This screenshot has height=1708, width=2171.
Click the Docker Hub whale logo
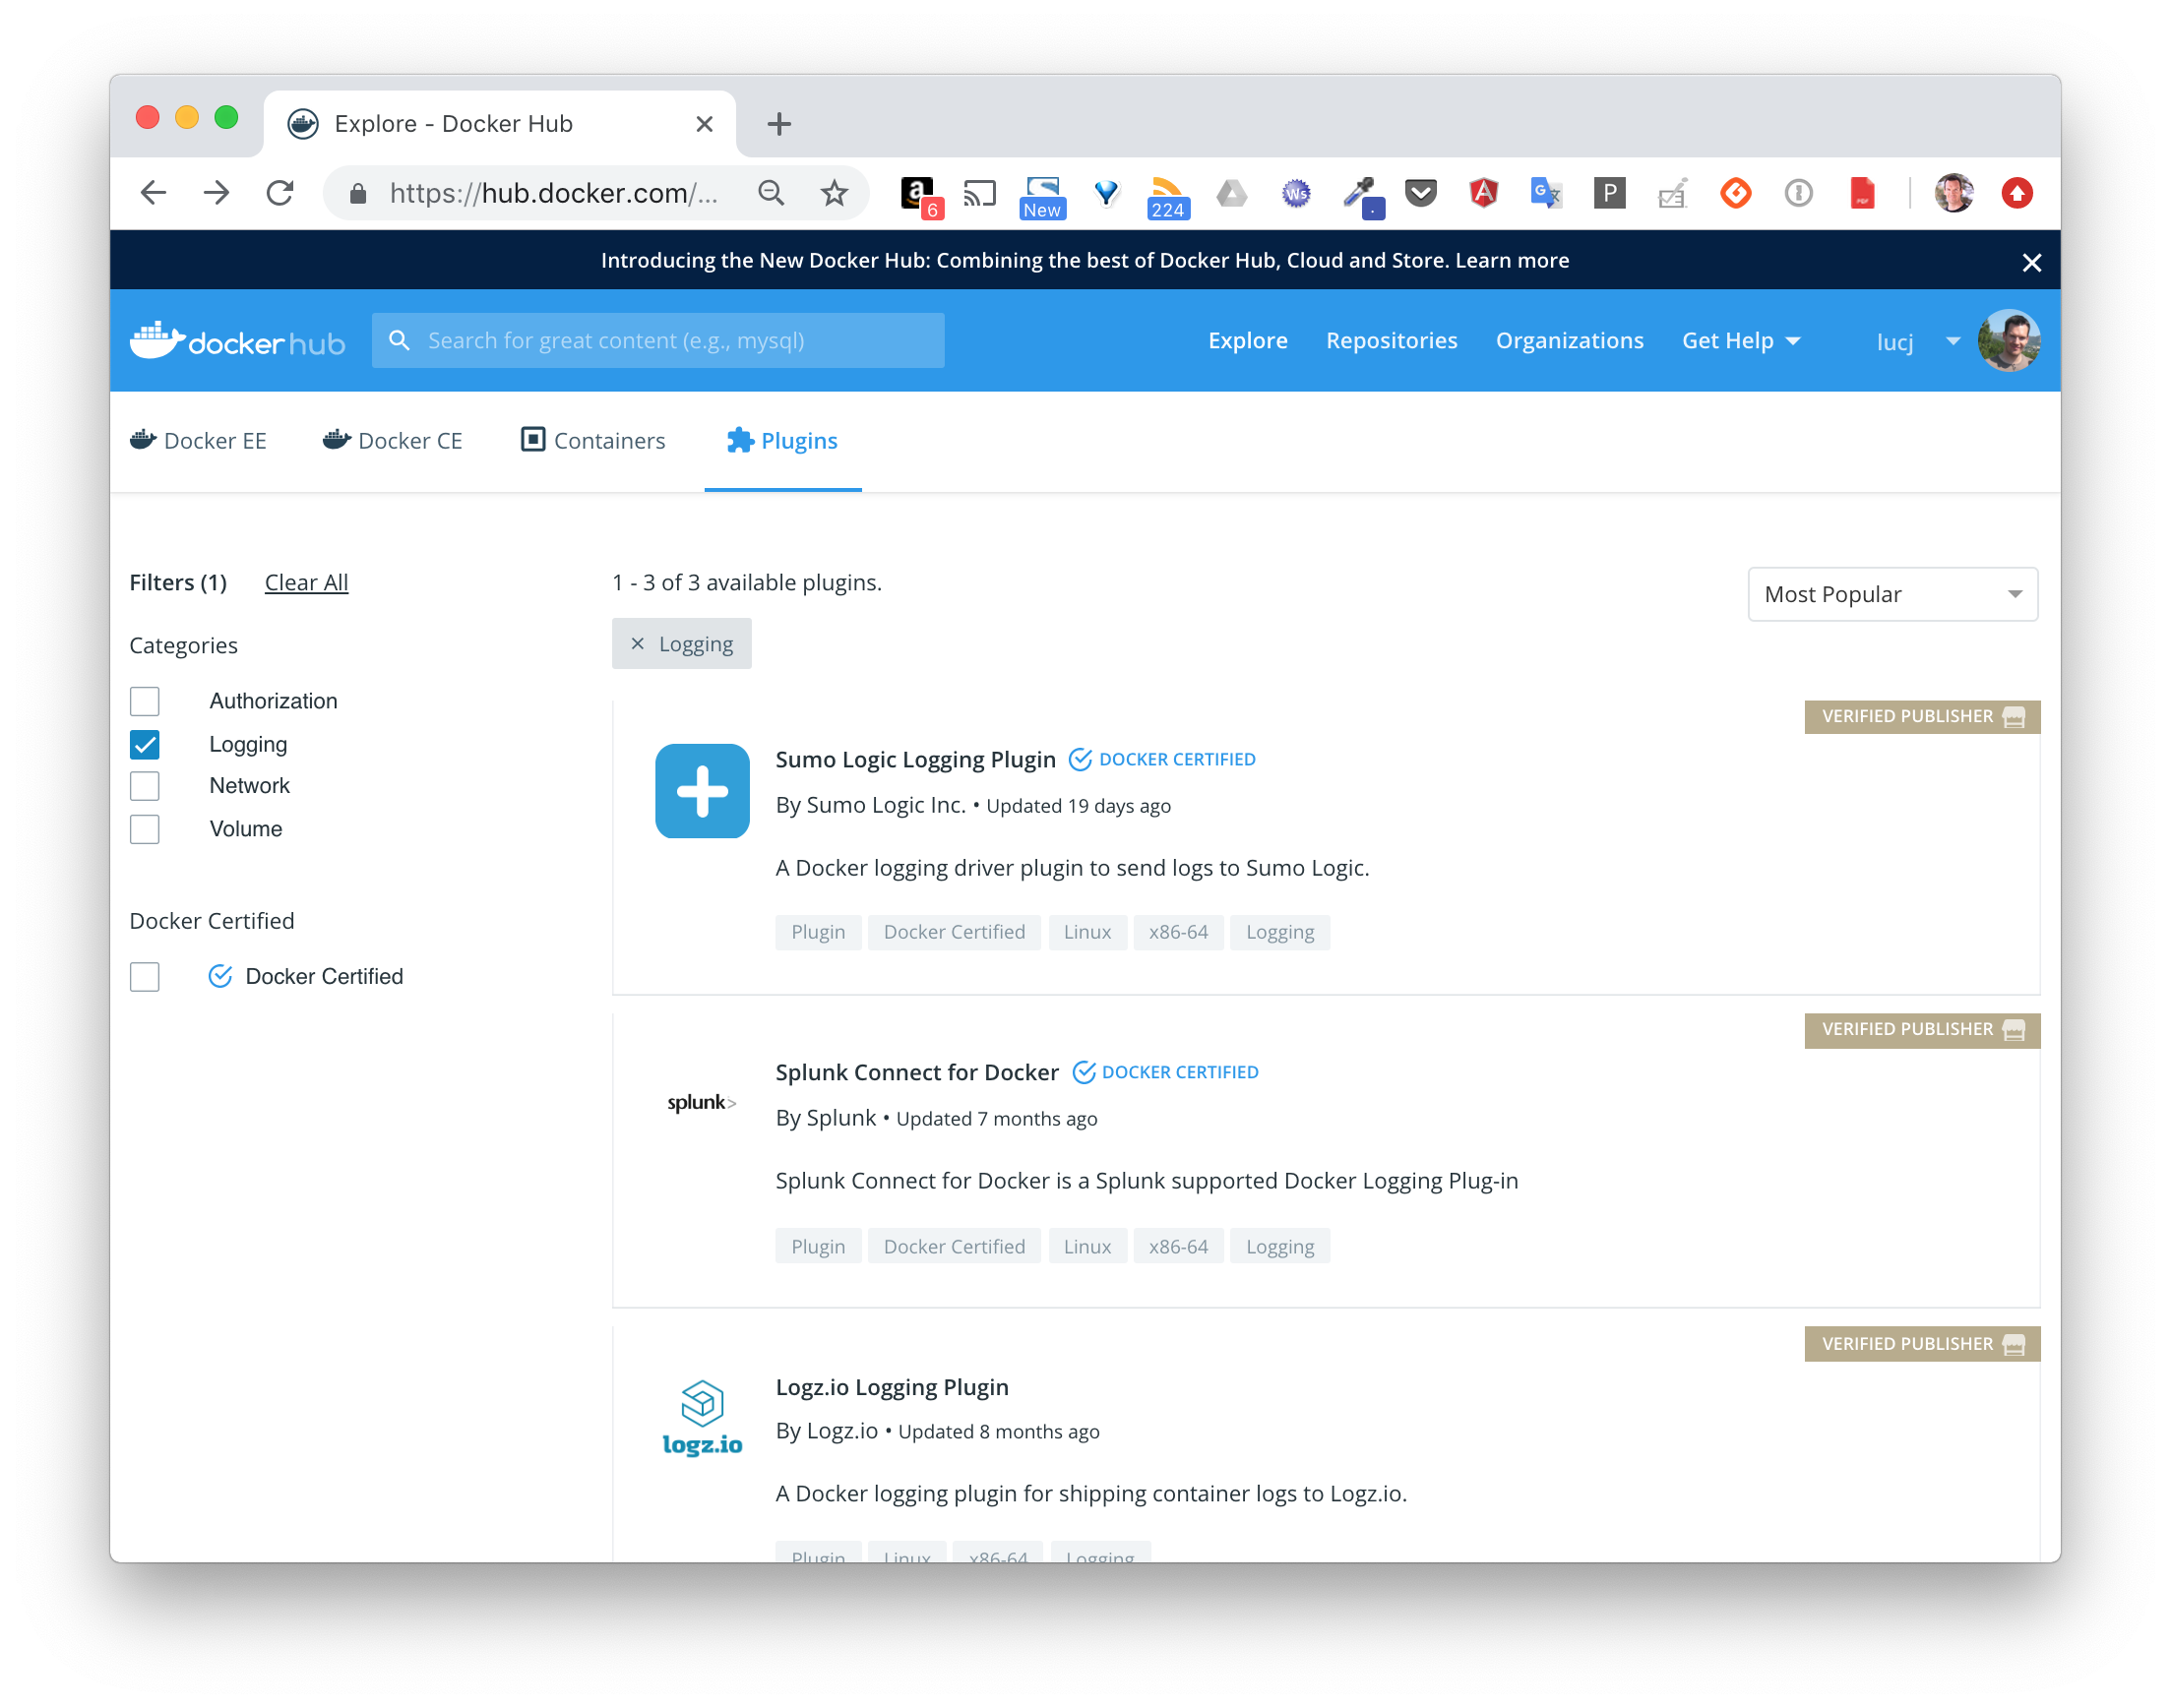(237, 341)
